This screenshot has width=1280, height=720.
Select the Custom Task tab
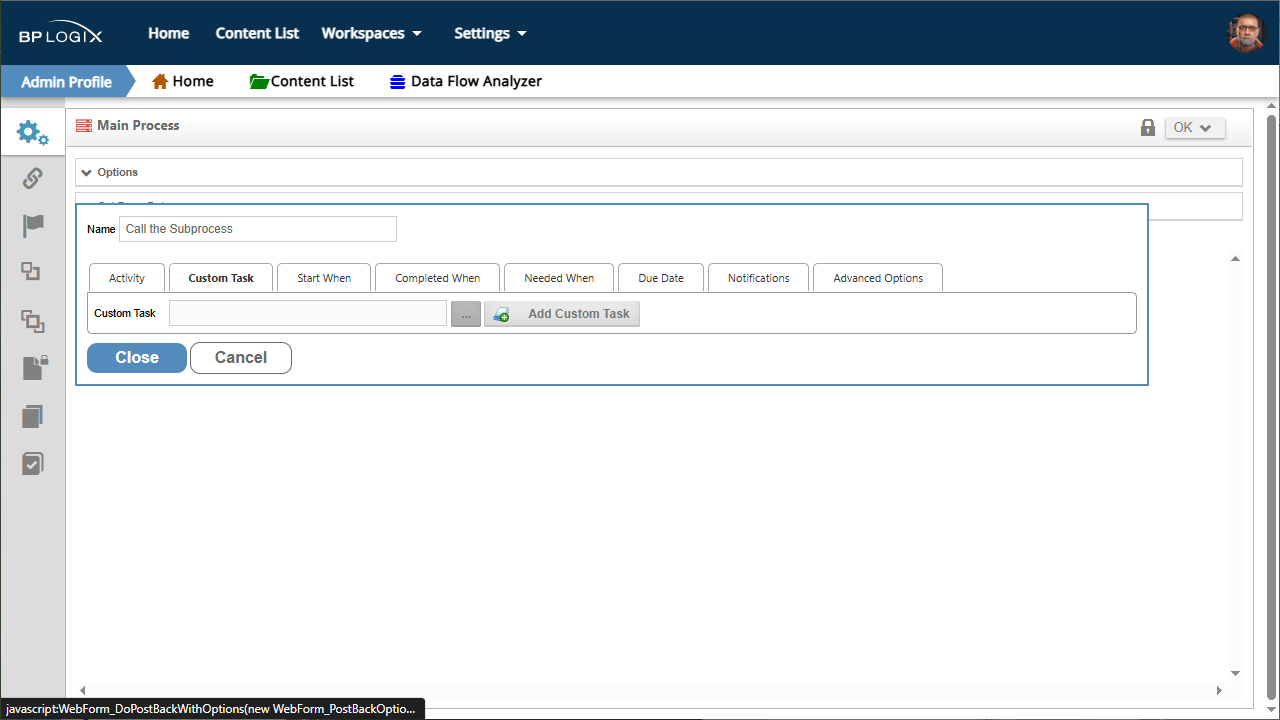point(221,278)
